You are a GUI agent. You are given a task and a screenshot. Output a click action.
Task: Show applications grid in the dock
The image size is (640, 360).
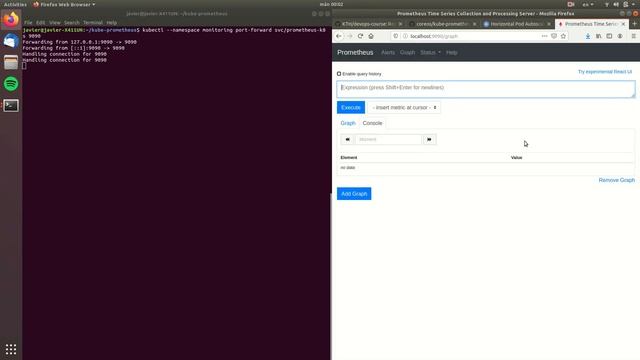[x=11, y=349]
